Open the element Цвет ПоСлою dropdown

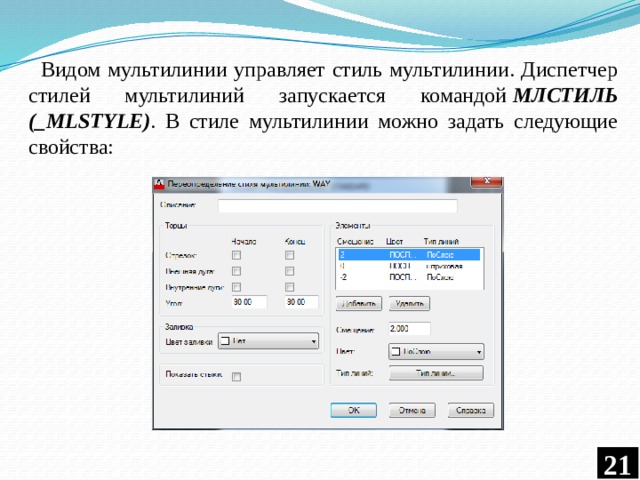click(x=436, y=352)
